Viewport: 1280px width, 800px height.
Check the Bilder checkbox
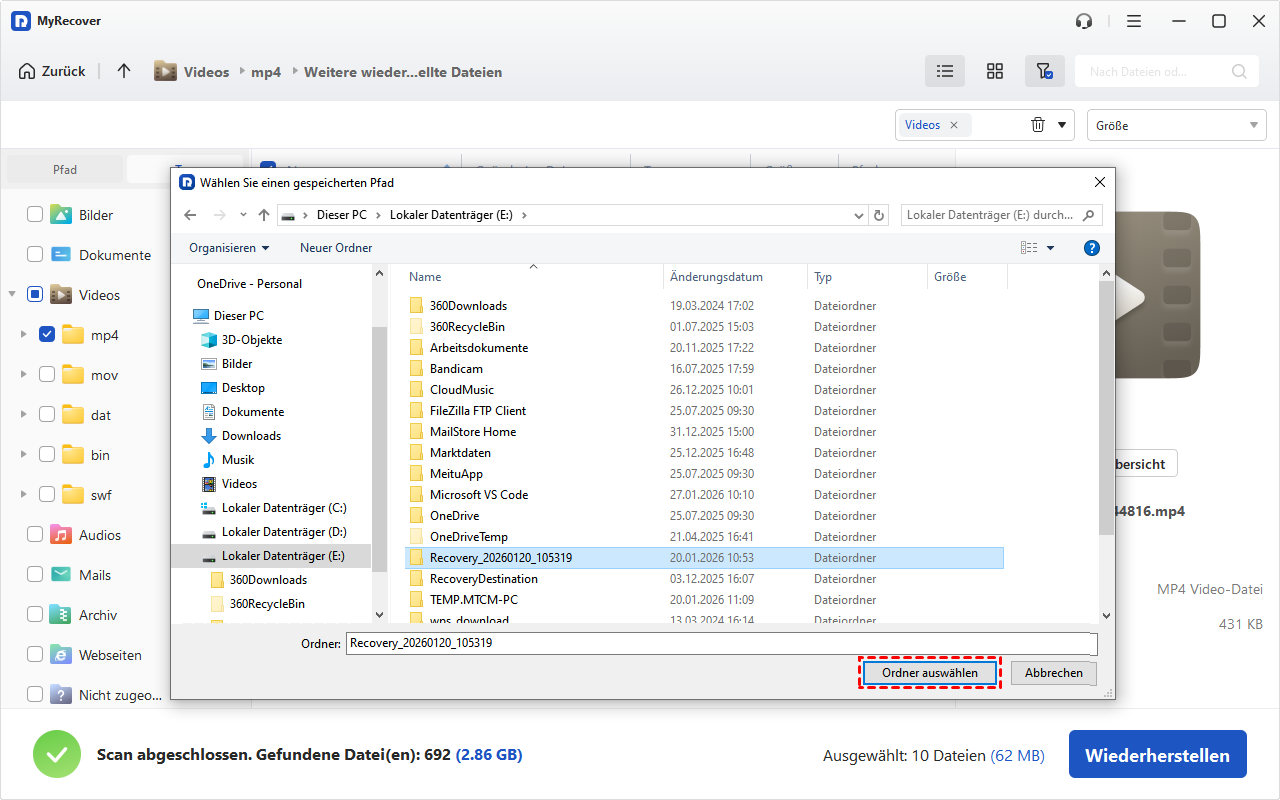(35, 214)
